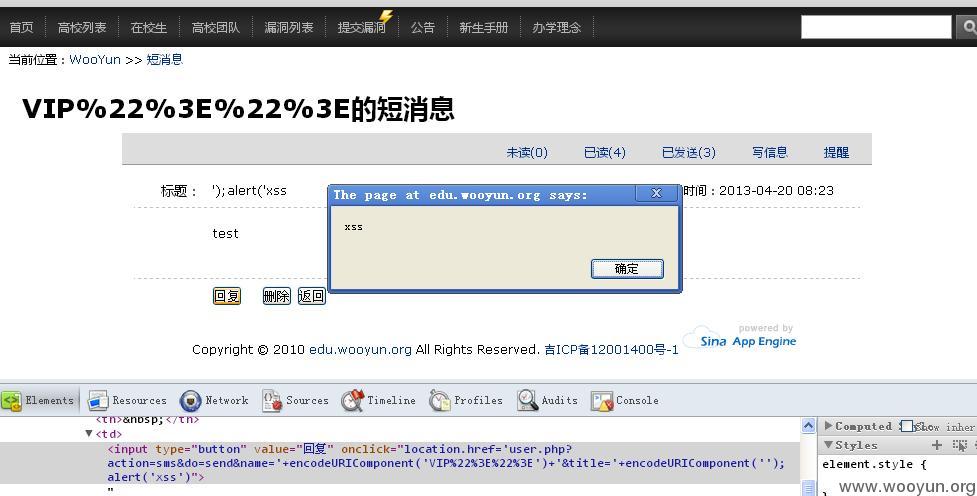Open 办学理念 navigation item
Viewport: 977px width, 496px height.
coord(556,27)
